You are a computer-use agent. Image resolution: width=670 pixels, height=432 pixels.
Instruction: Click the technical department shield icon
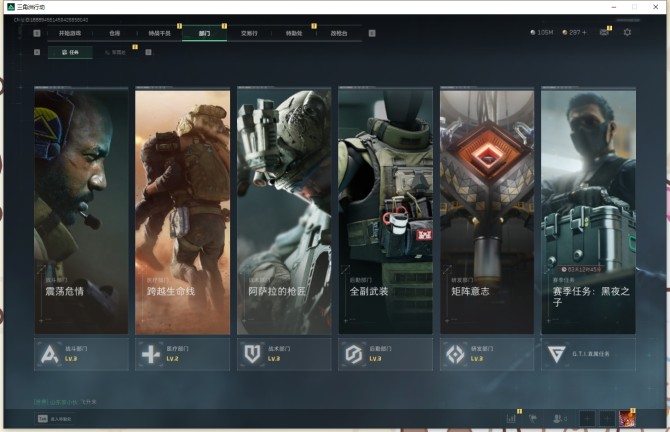point(252,354)
